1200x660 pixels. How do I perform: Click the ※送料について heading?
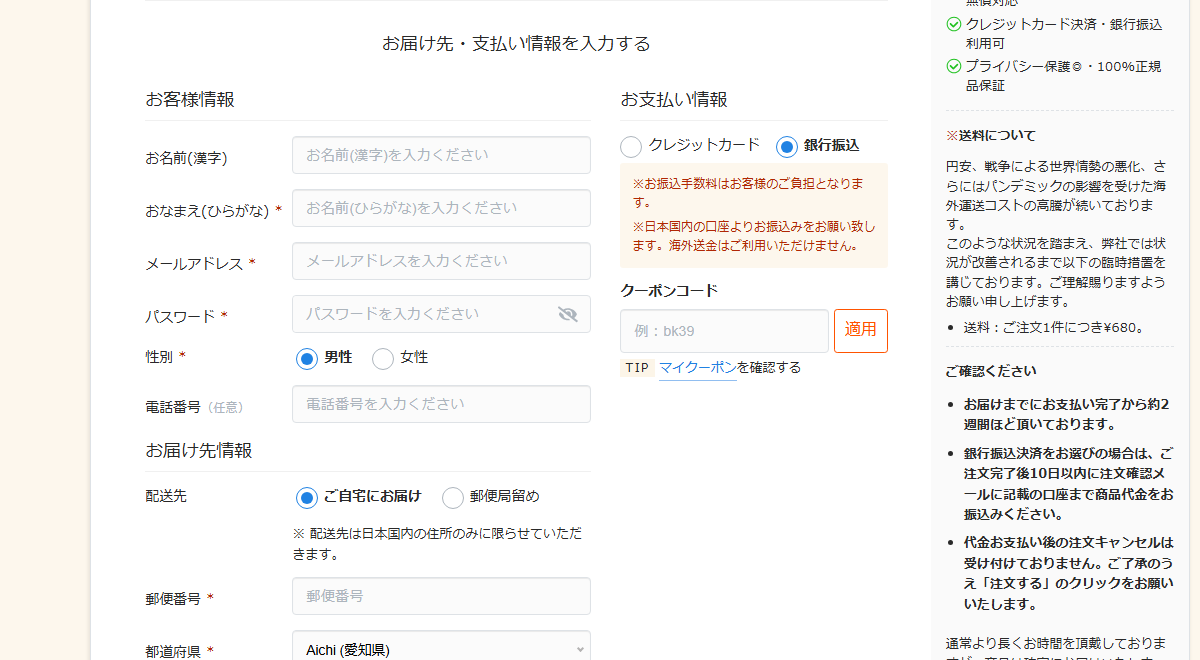(991, 135)
